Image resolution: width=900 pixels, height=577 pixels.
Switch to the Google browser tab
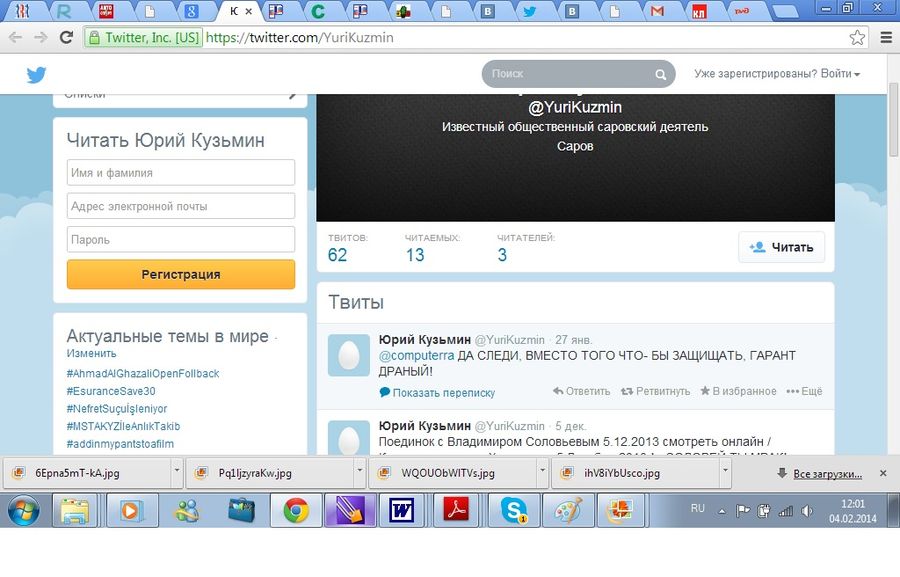[191, 12]
